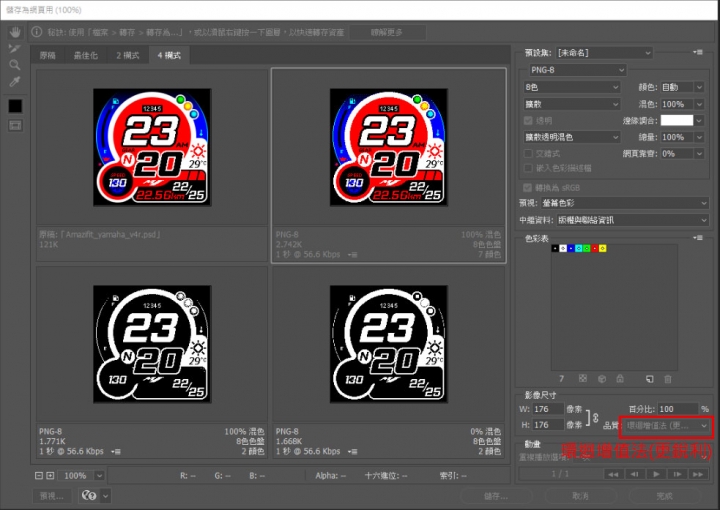
Task: Click the info tip icon
Action: pyautogui.click(x=37, y=32)
